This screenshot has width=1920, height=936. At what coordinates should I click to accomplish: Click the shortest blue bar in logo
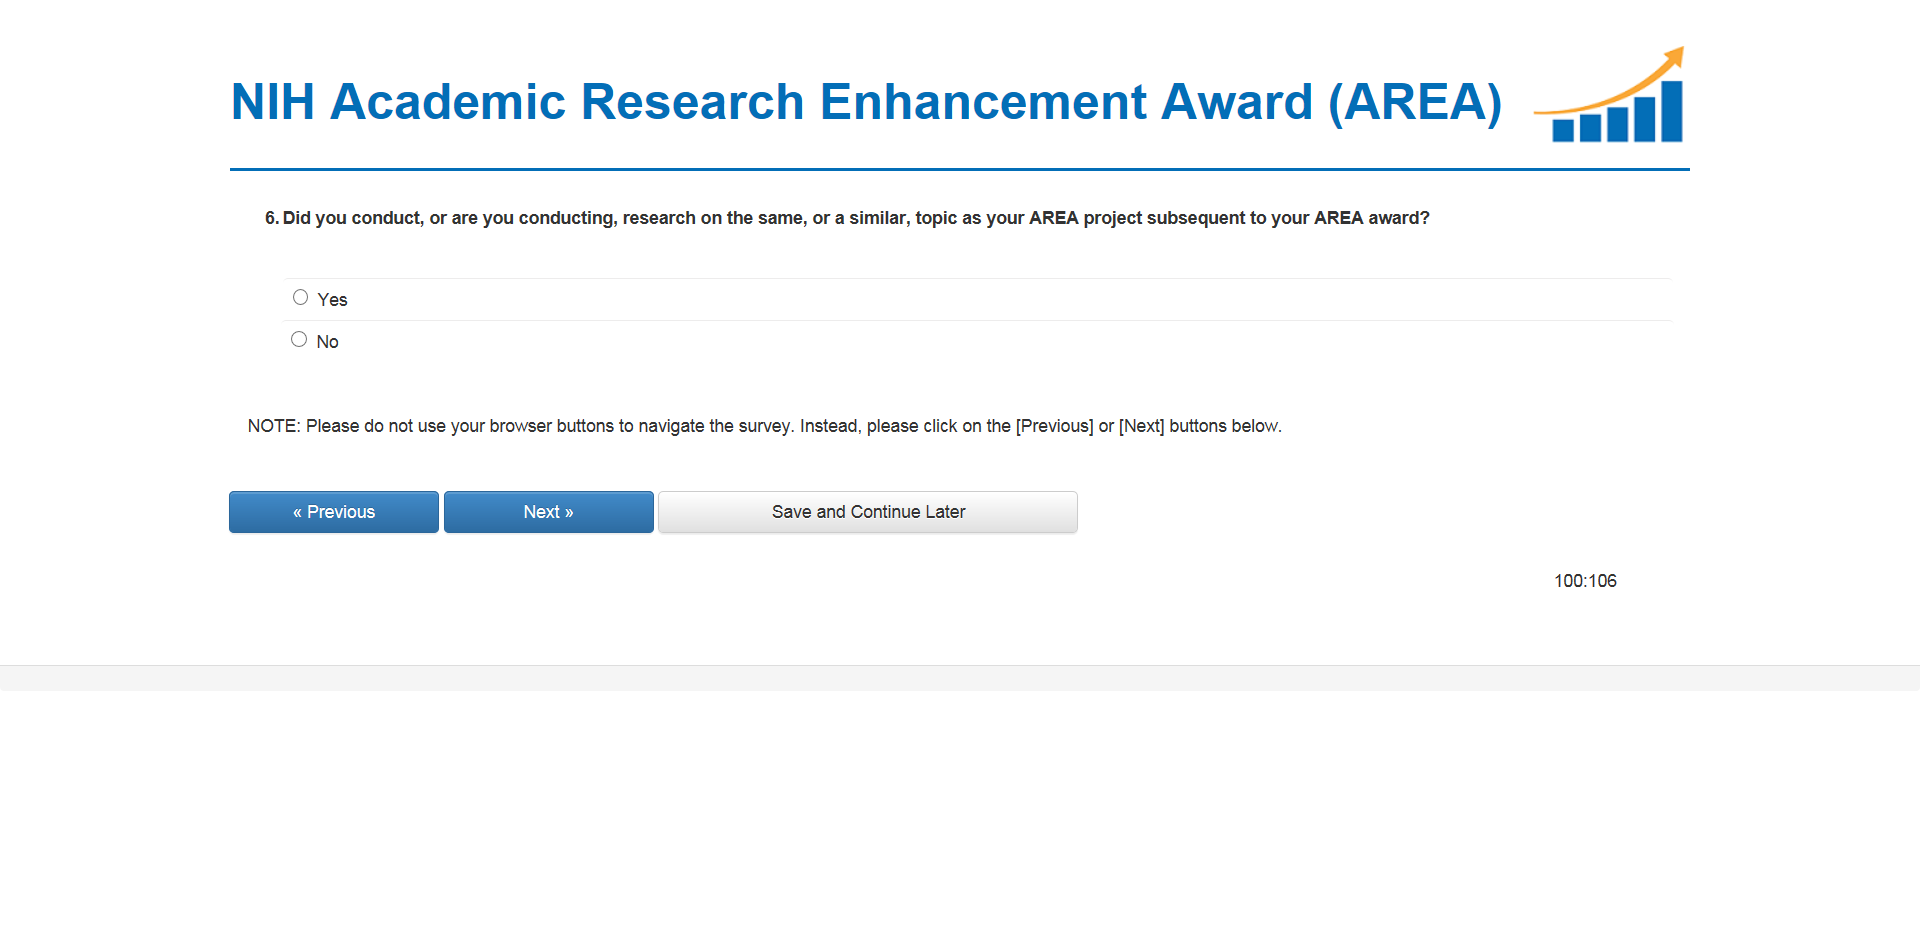coord(1562,131)
